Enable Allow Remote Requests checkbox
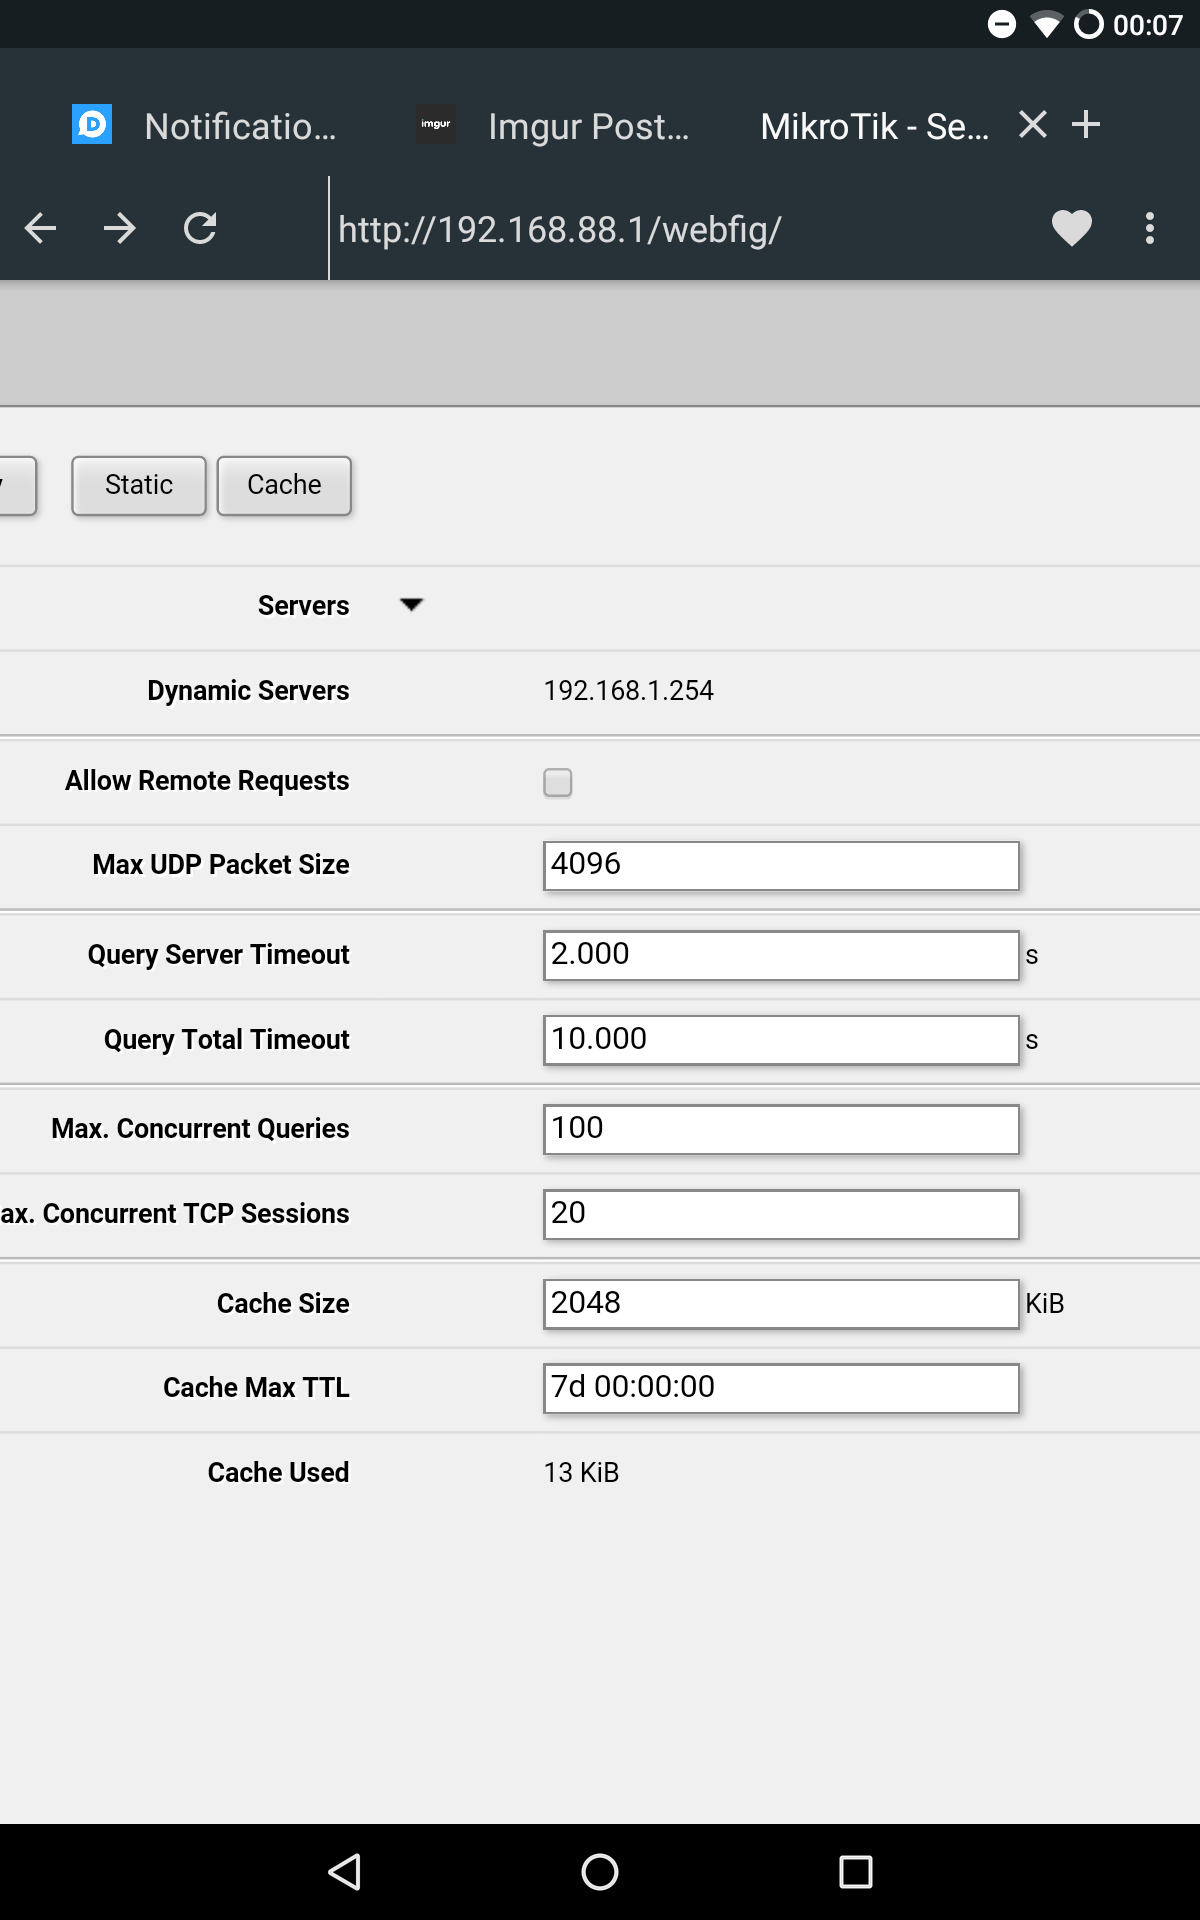Image resolution: width=1200 pixels, height=1920 pixels. coord(558,782)
